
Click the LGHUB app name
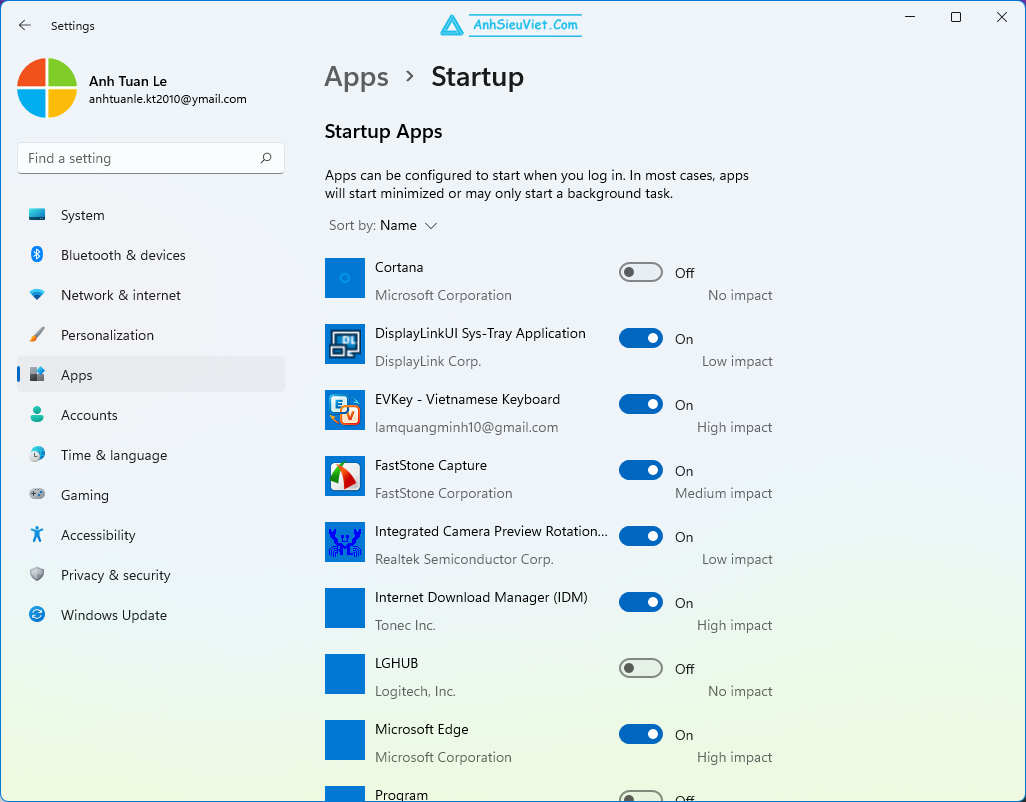(x=397, y=663)
